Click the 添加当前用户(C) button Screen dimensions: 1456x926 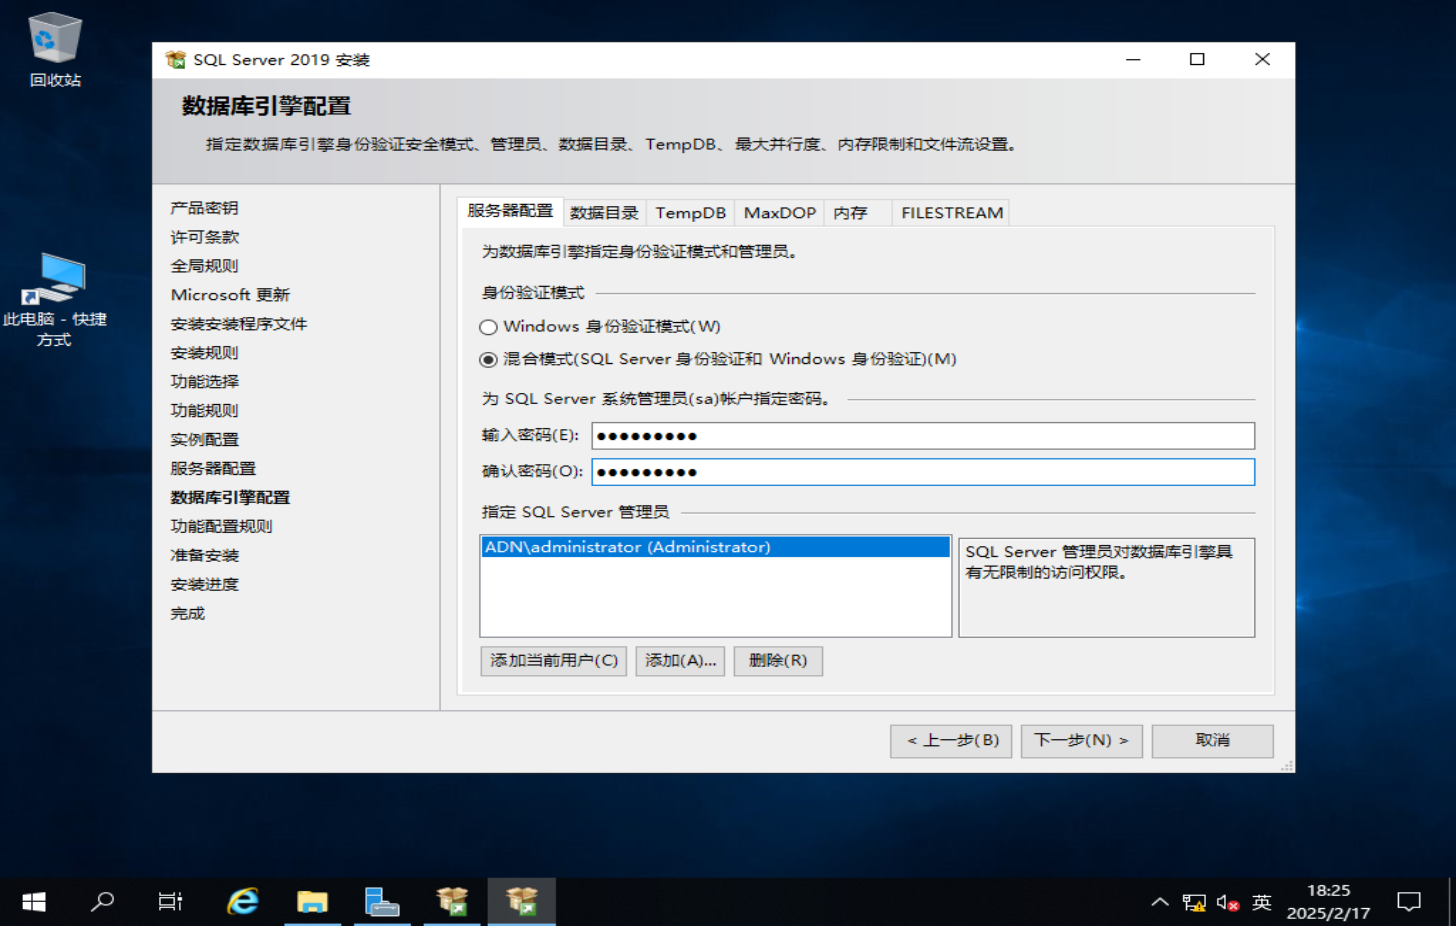[554, 661]
